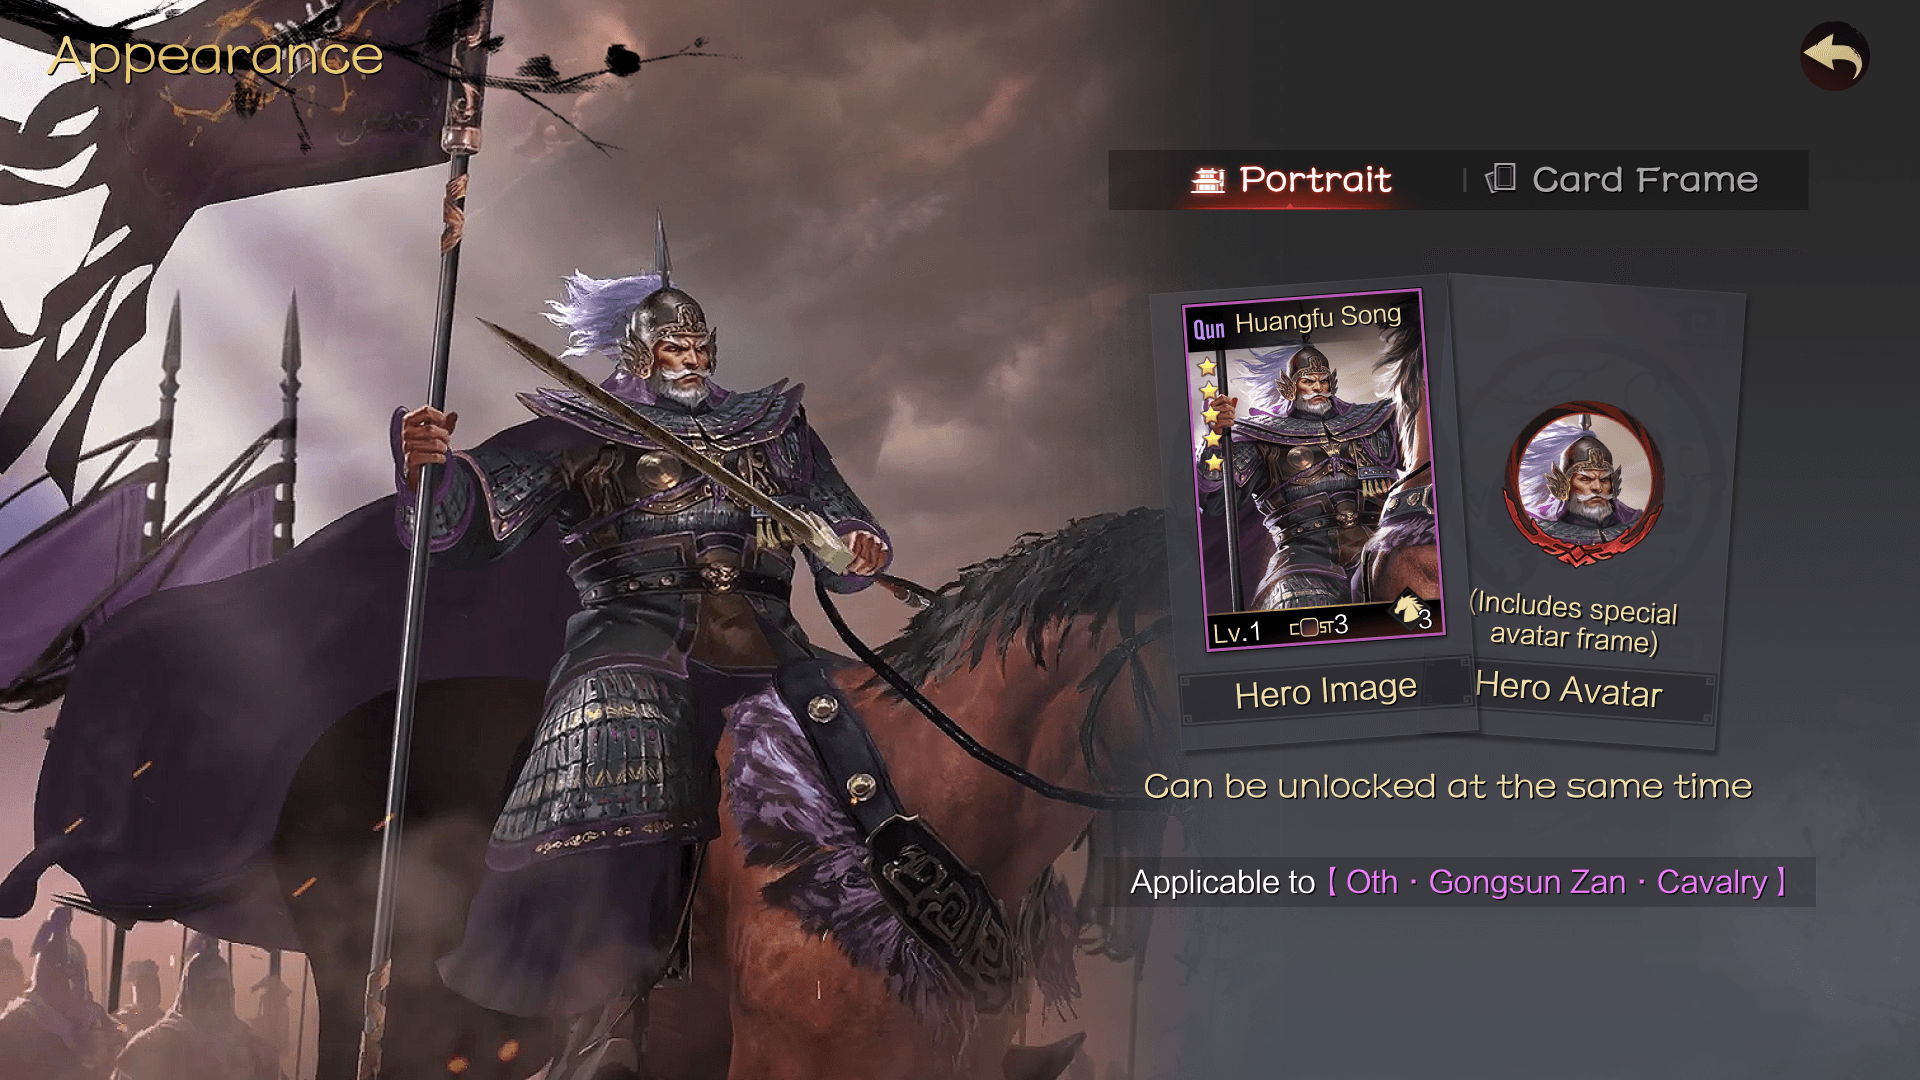Click the card stack icon near Card Frame
Screen dimensions: 1920x1080
click(x=1501, y=178)
